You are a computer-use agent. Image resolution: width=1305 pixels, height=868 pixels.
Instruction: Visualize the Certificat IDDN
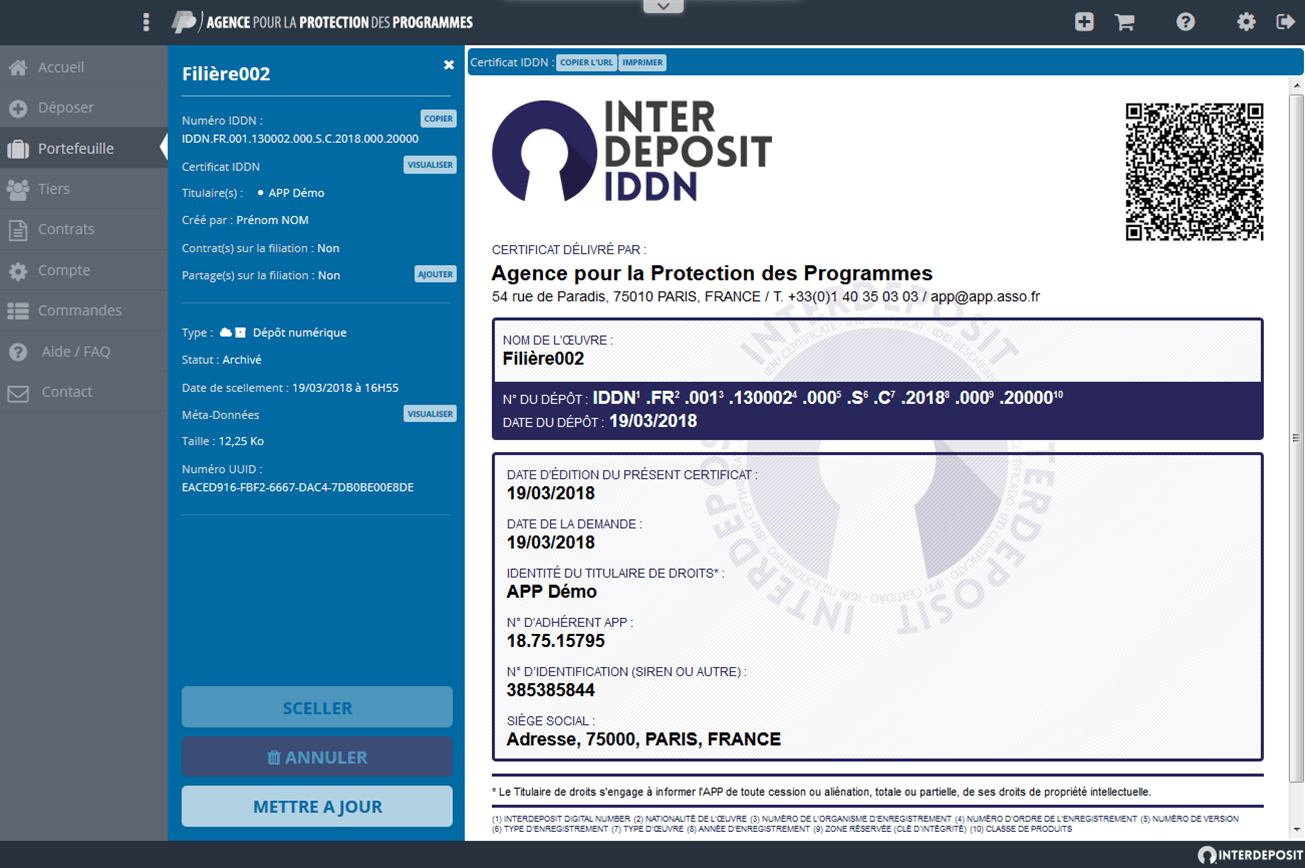click(430, 165)
